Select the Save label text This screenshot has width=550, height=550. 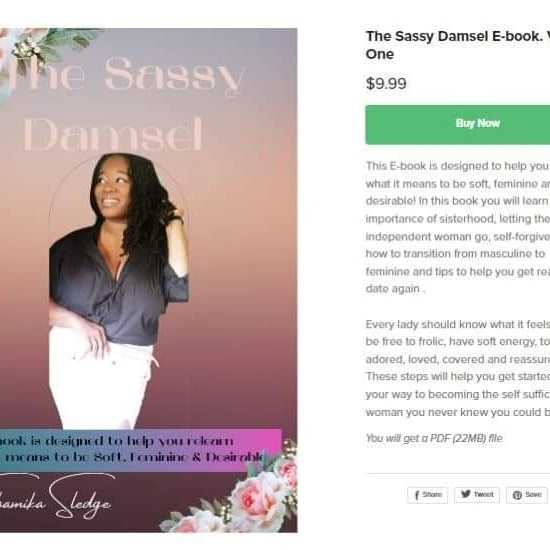(533, 494)
